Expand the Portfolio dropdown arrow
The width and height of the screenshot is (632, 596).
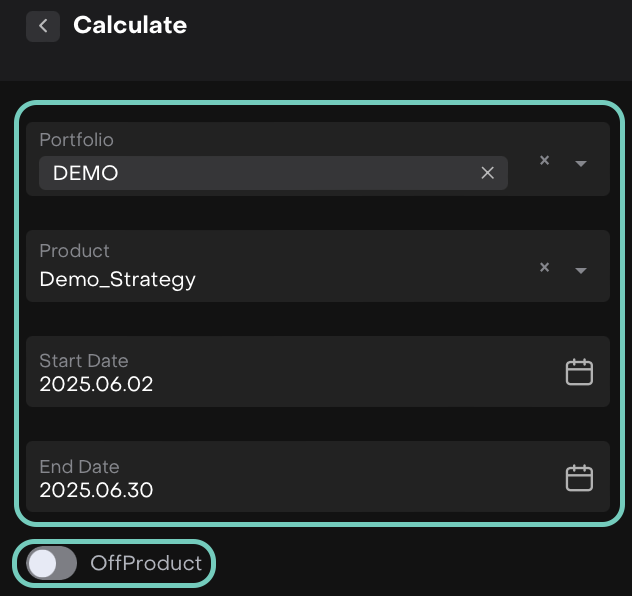(x=581, y=163)
